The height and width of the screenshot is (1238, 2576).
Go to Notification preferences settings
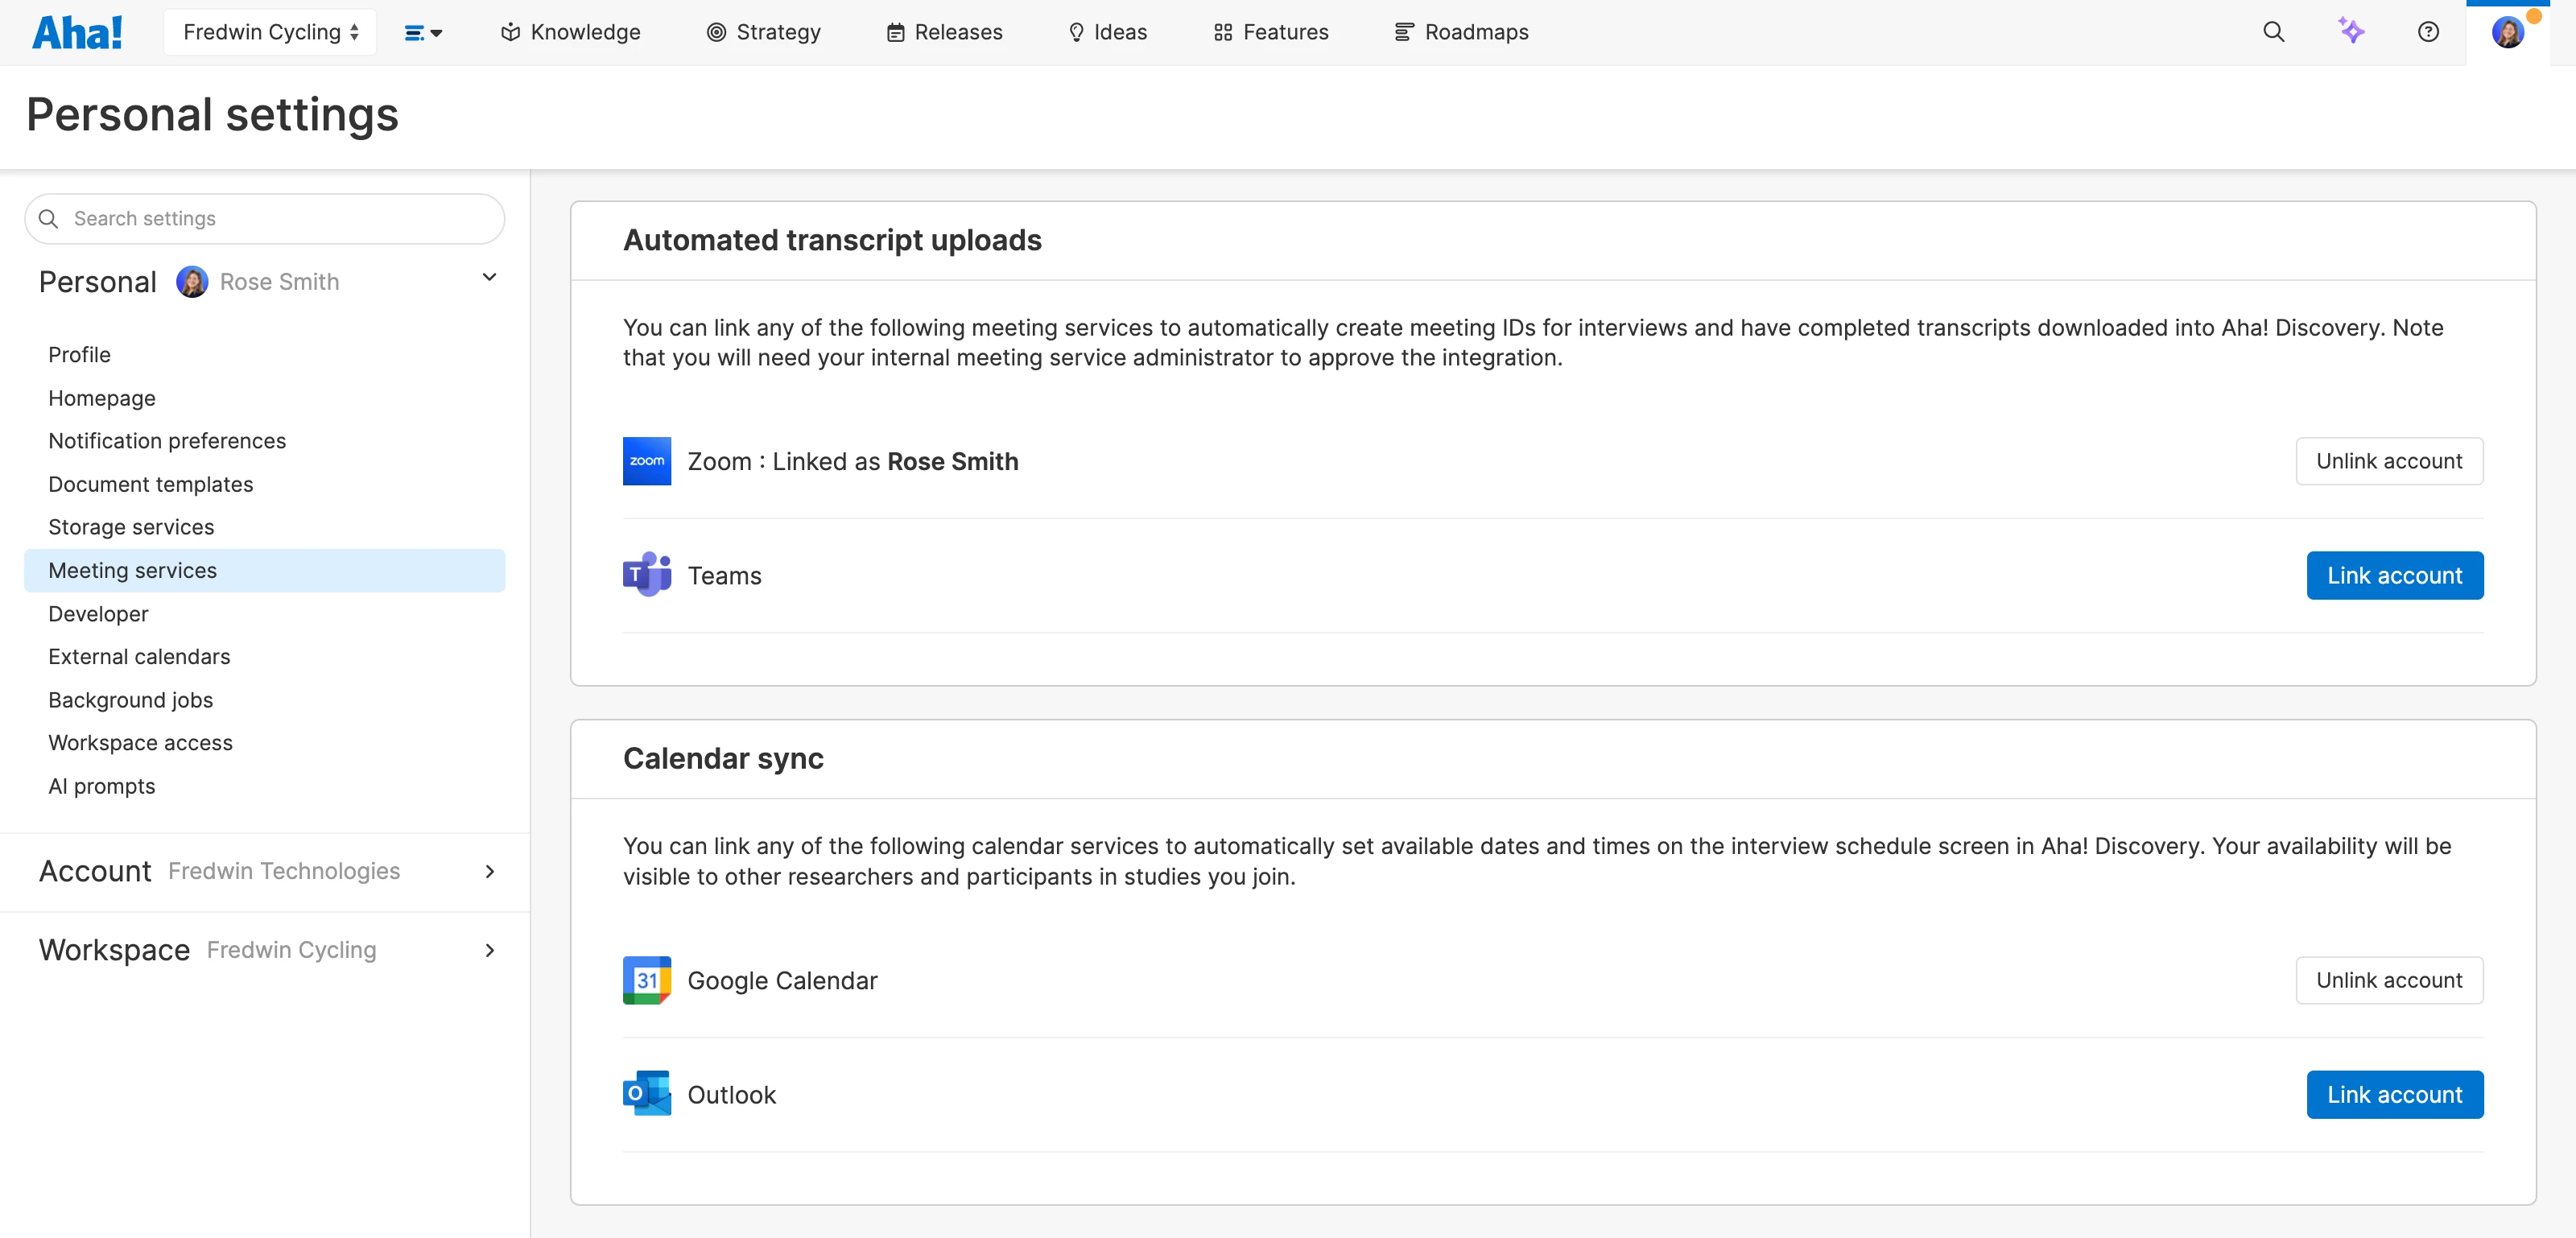167,441
